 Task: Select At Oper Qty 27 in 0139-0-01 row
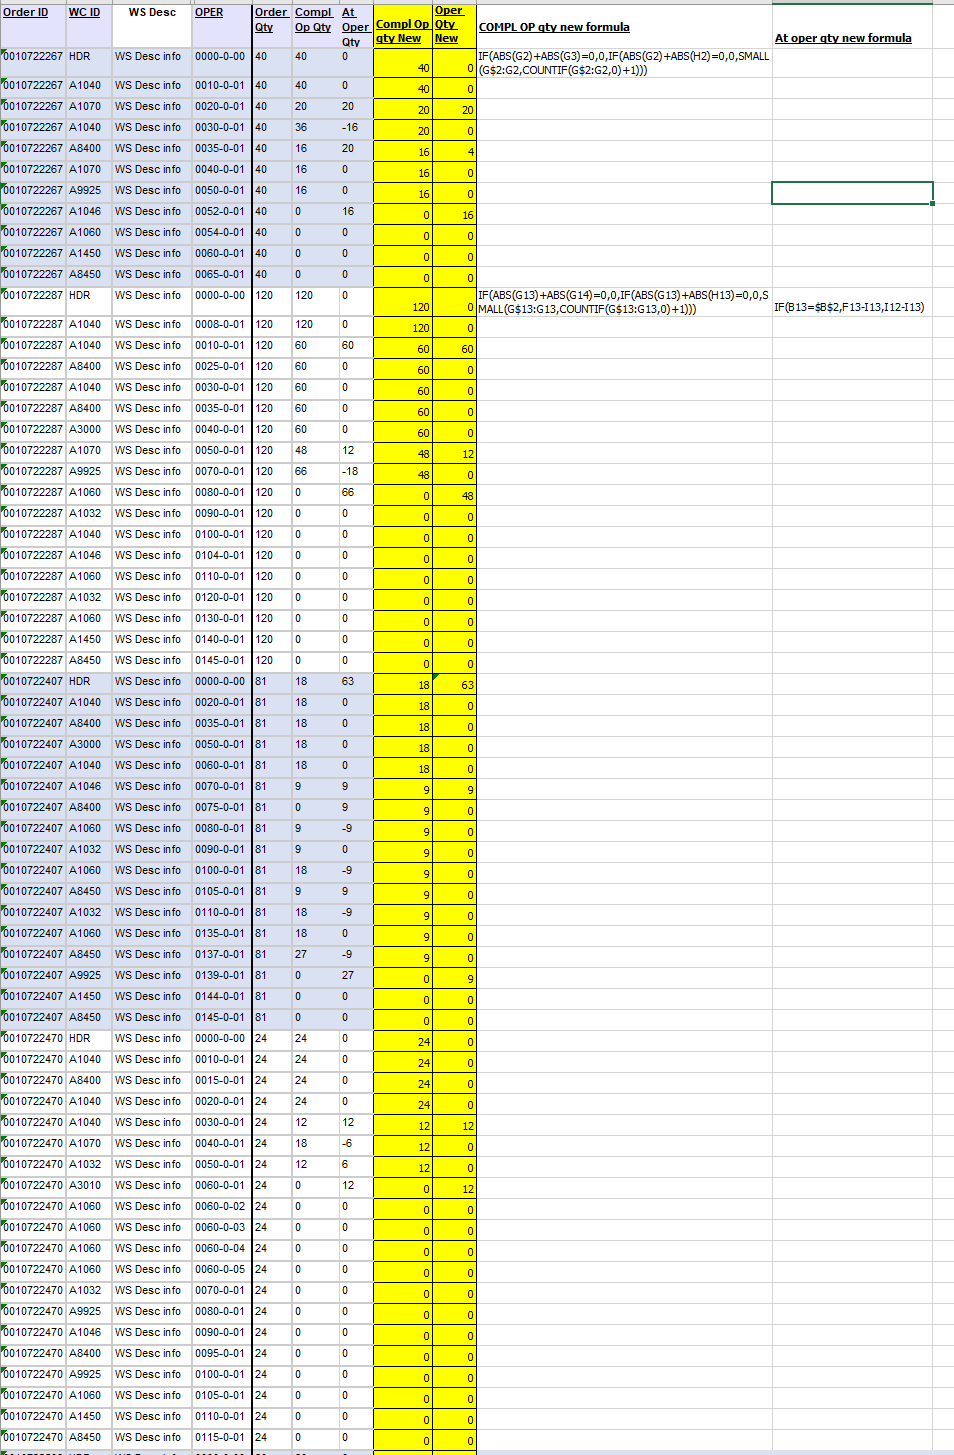click(355, 975)
